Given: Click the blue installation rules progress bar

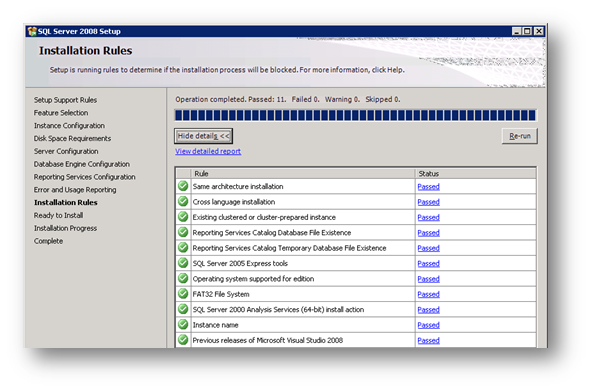Looking at the screenshot, I should tap(355, 115).
